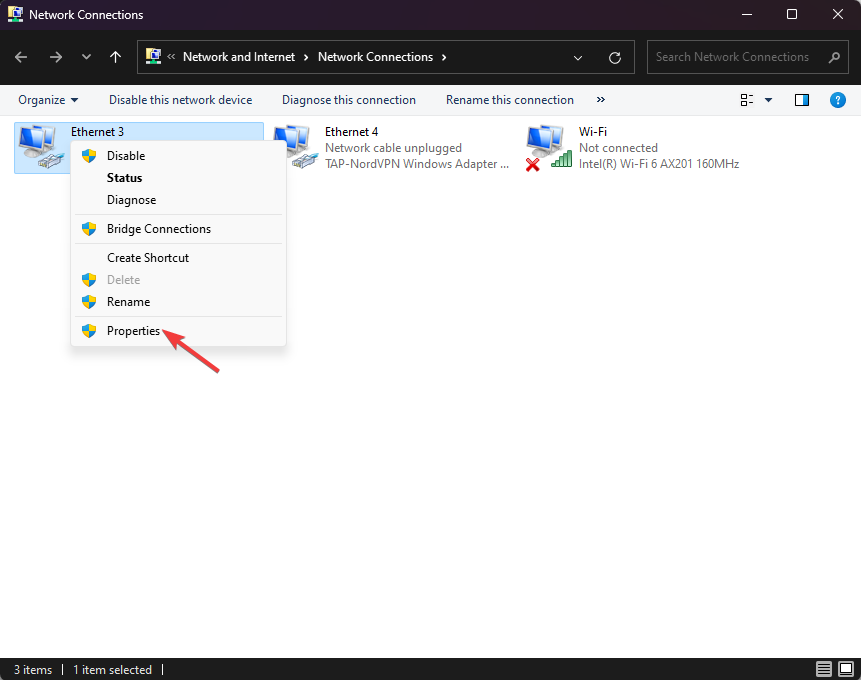Click Properties in the context menu

(133, 331)
